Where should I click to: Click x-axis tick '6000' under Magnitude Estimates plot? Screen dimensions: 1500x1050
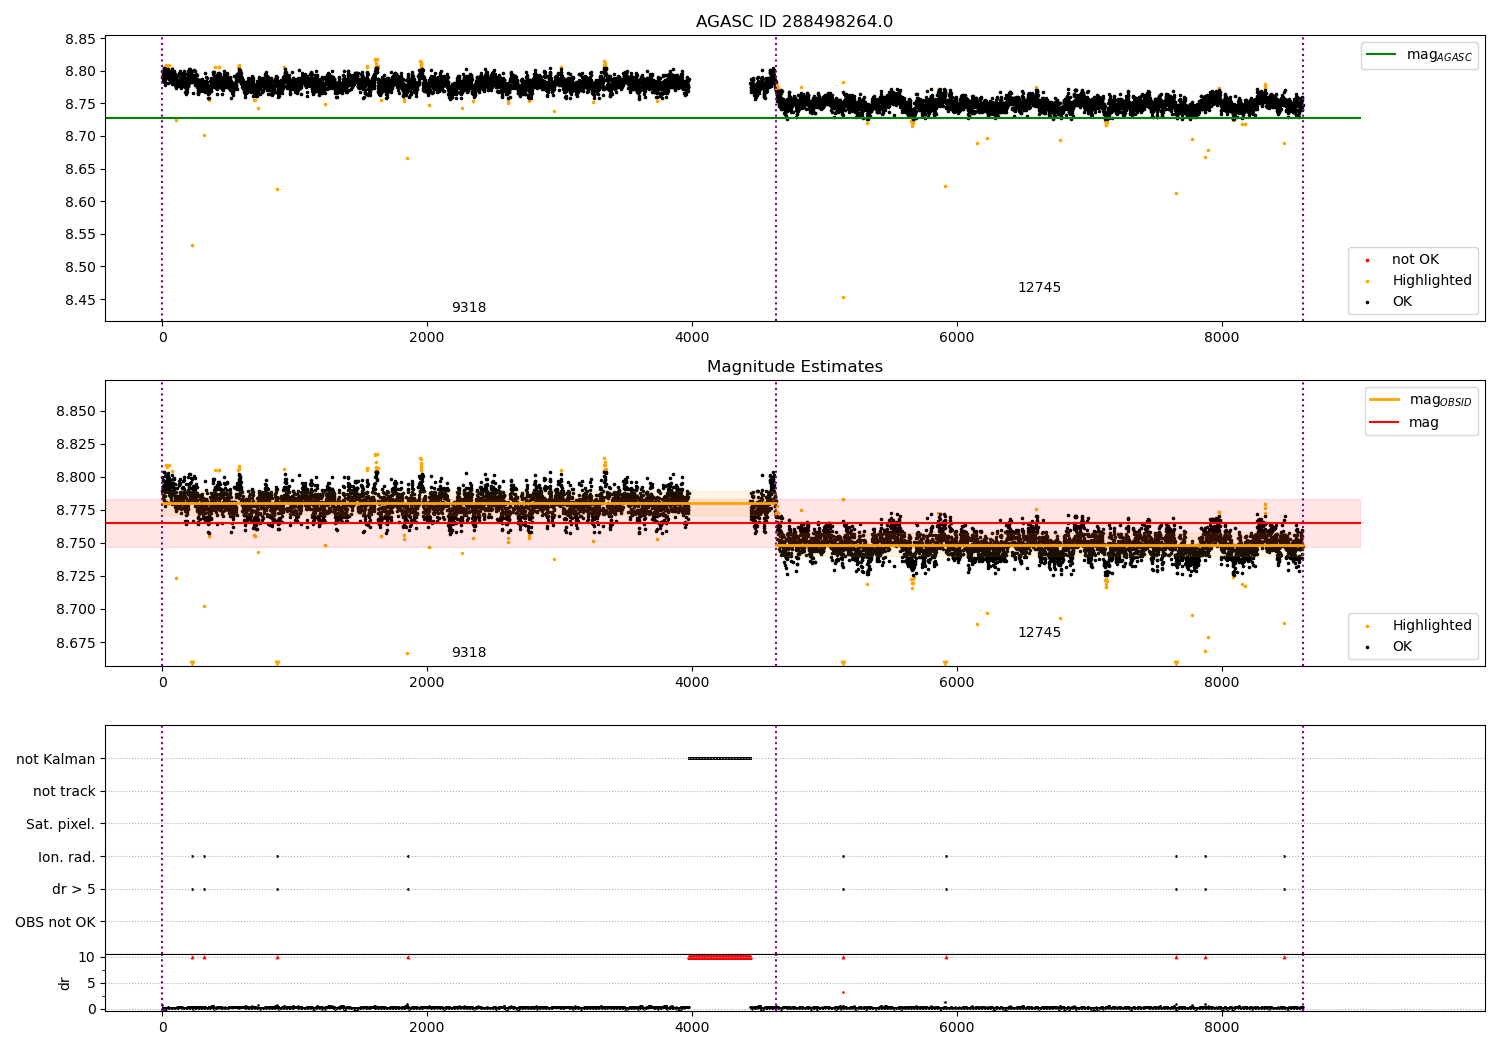coord(957,682)
